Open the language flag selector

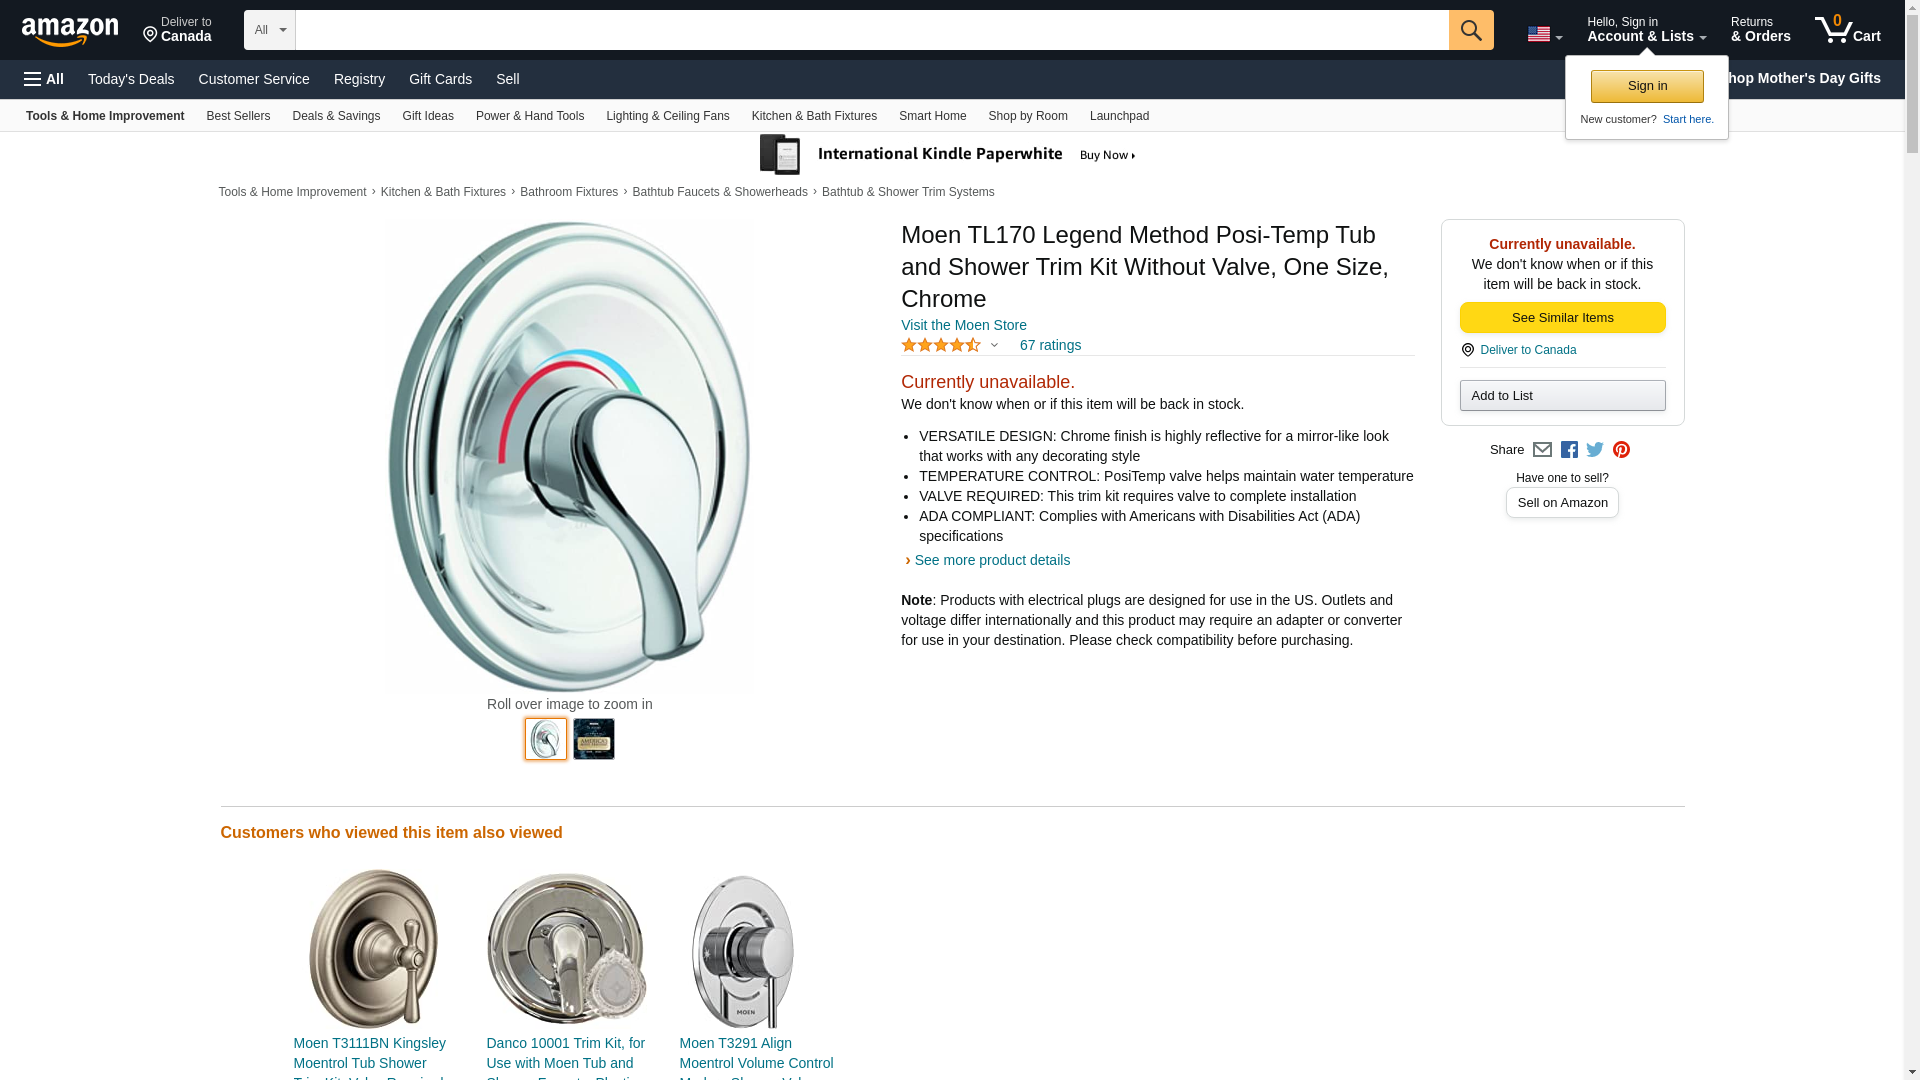coord(1544,34)
